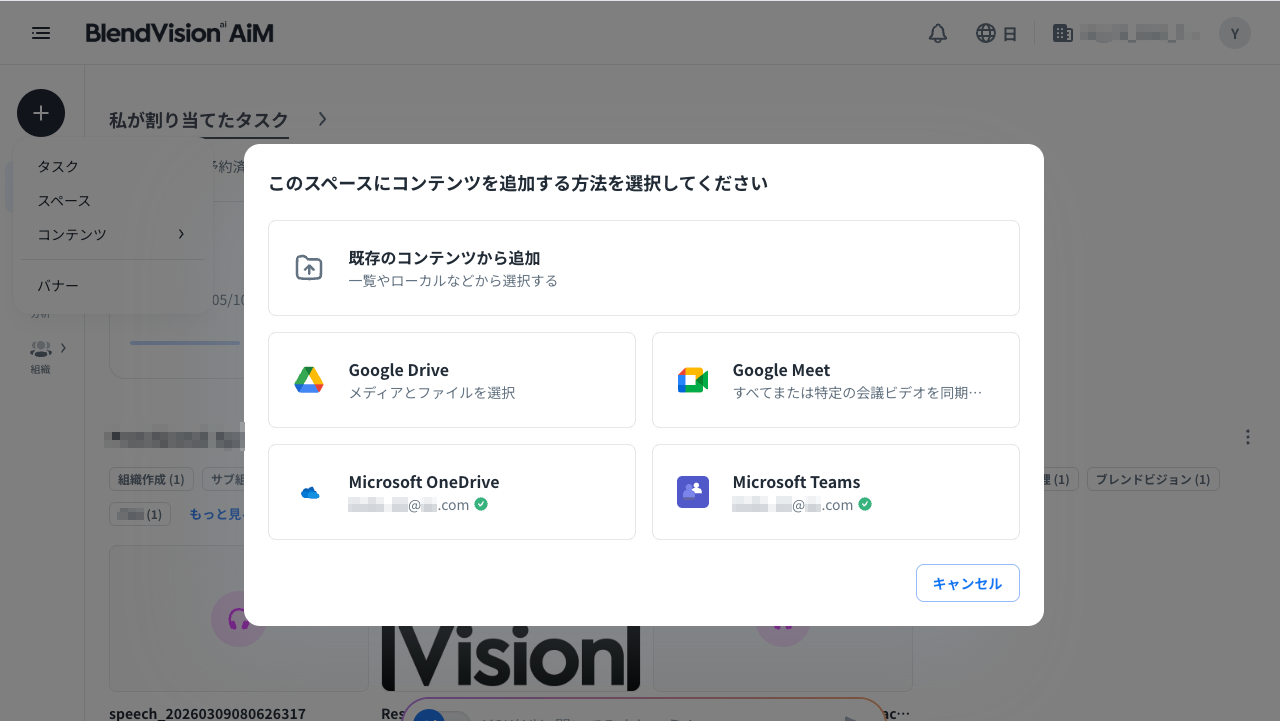Select the ブレンドビジョン (1) tag
The height and width of the screenshot is (721, 1280).
(1152, 479)
